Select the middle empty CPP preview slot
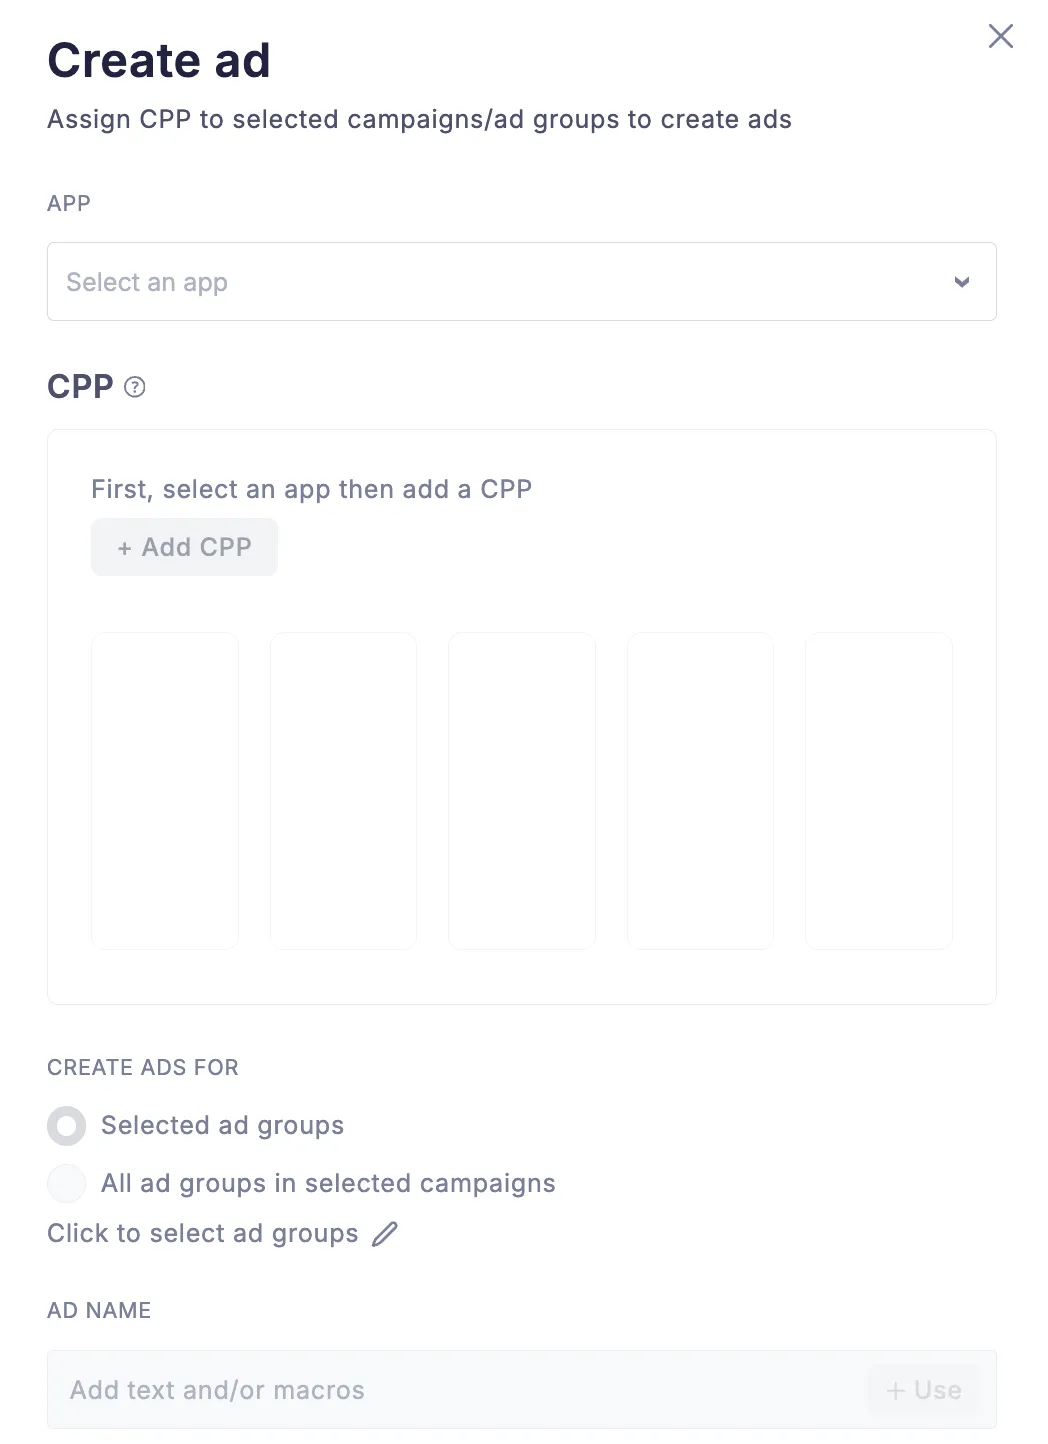Viewport: 1048px width, 1444px height. tap(521, 790)
